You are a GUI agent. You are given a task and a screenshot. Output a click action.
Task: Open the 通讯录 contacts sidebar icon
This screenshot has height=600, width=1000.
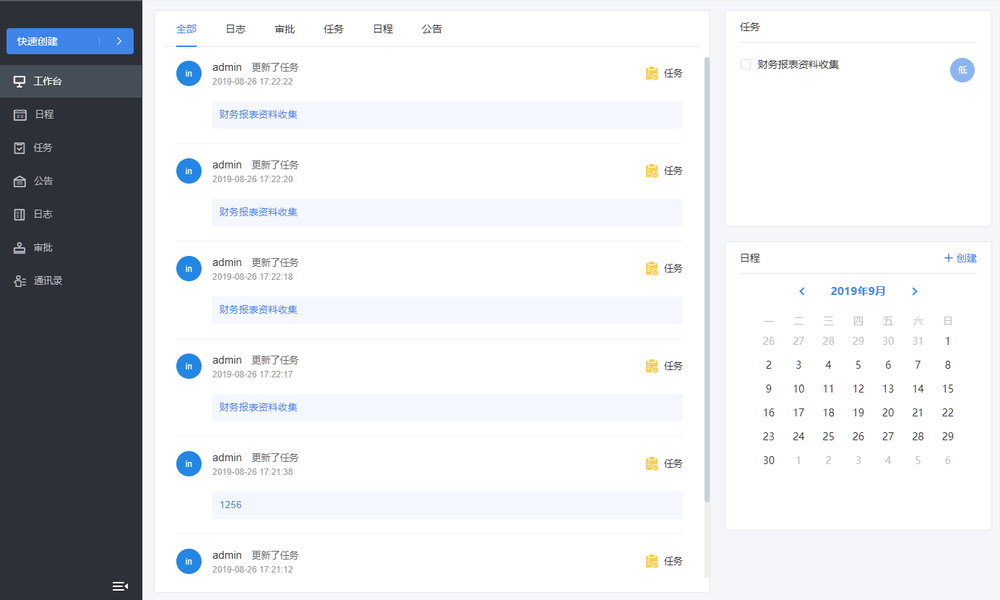tap(20, 281)
